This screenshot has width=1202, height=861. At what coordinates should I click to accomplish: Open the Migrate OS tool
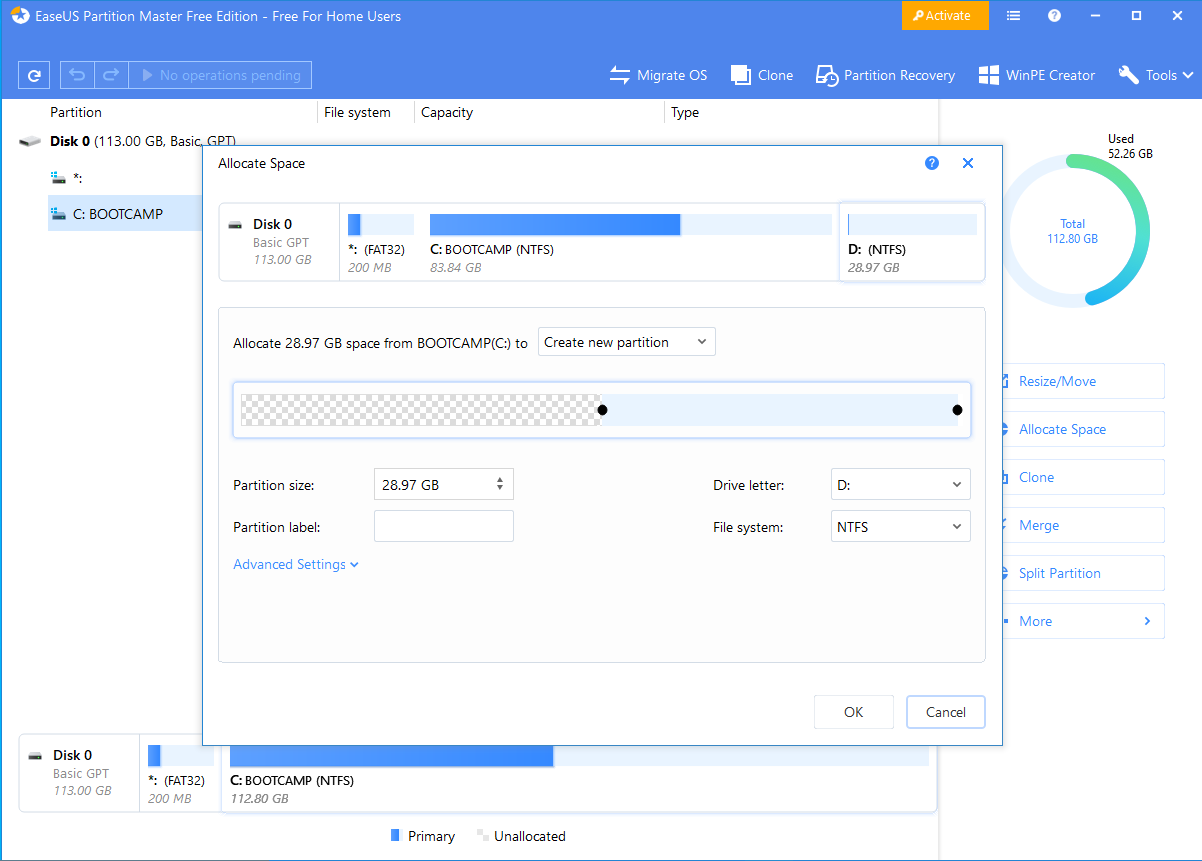pyautogui.click(x=658, y=75)
